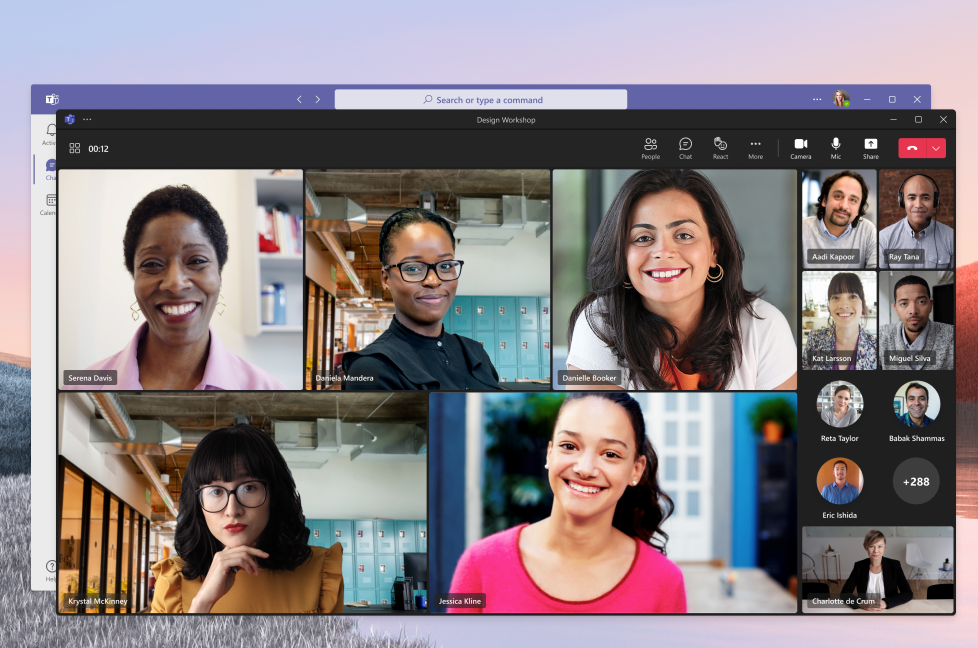Click the search or type a command box
Screen dimensions: 978x648
click(x=481, y=100)
